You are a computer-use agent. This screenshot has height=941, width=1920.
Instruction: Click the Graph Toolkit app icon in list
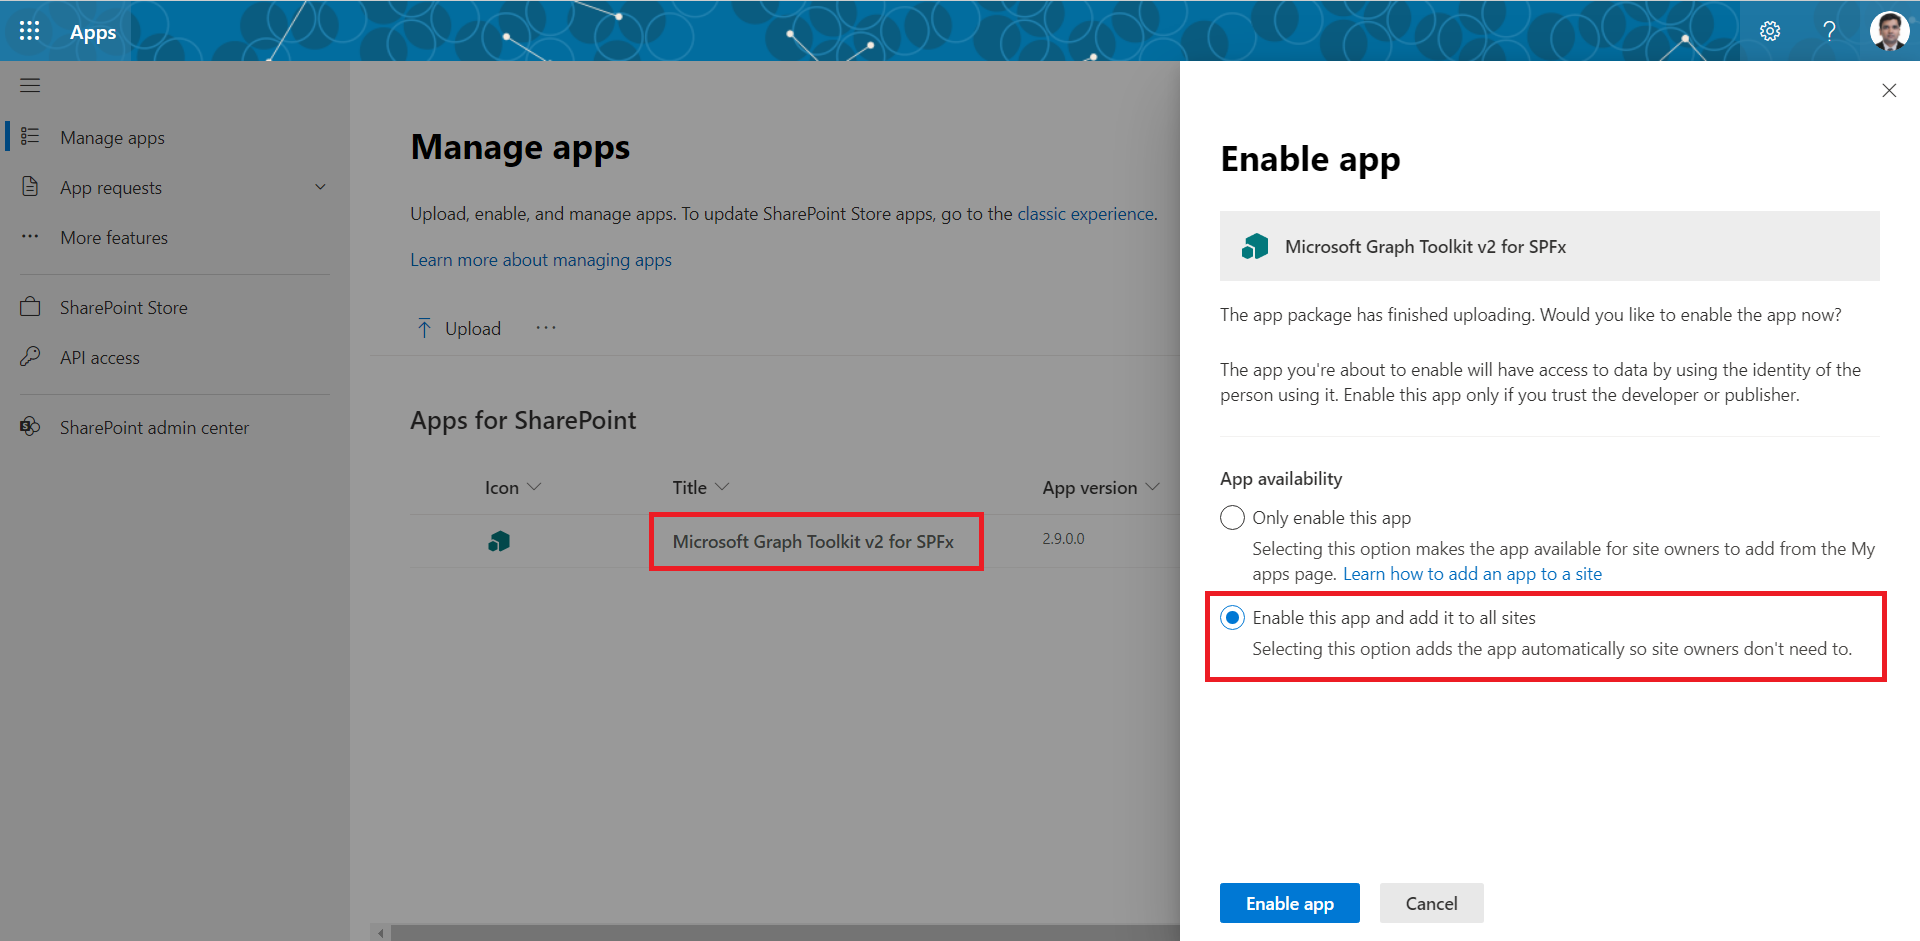point(499,542)
